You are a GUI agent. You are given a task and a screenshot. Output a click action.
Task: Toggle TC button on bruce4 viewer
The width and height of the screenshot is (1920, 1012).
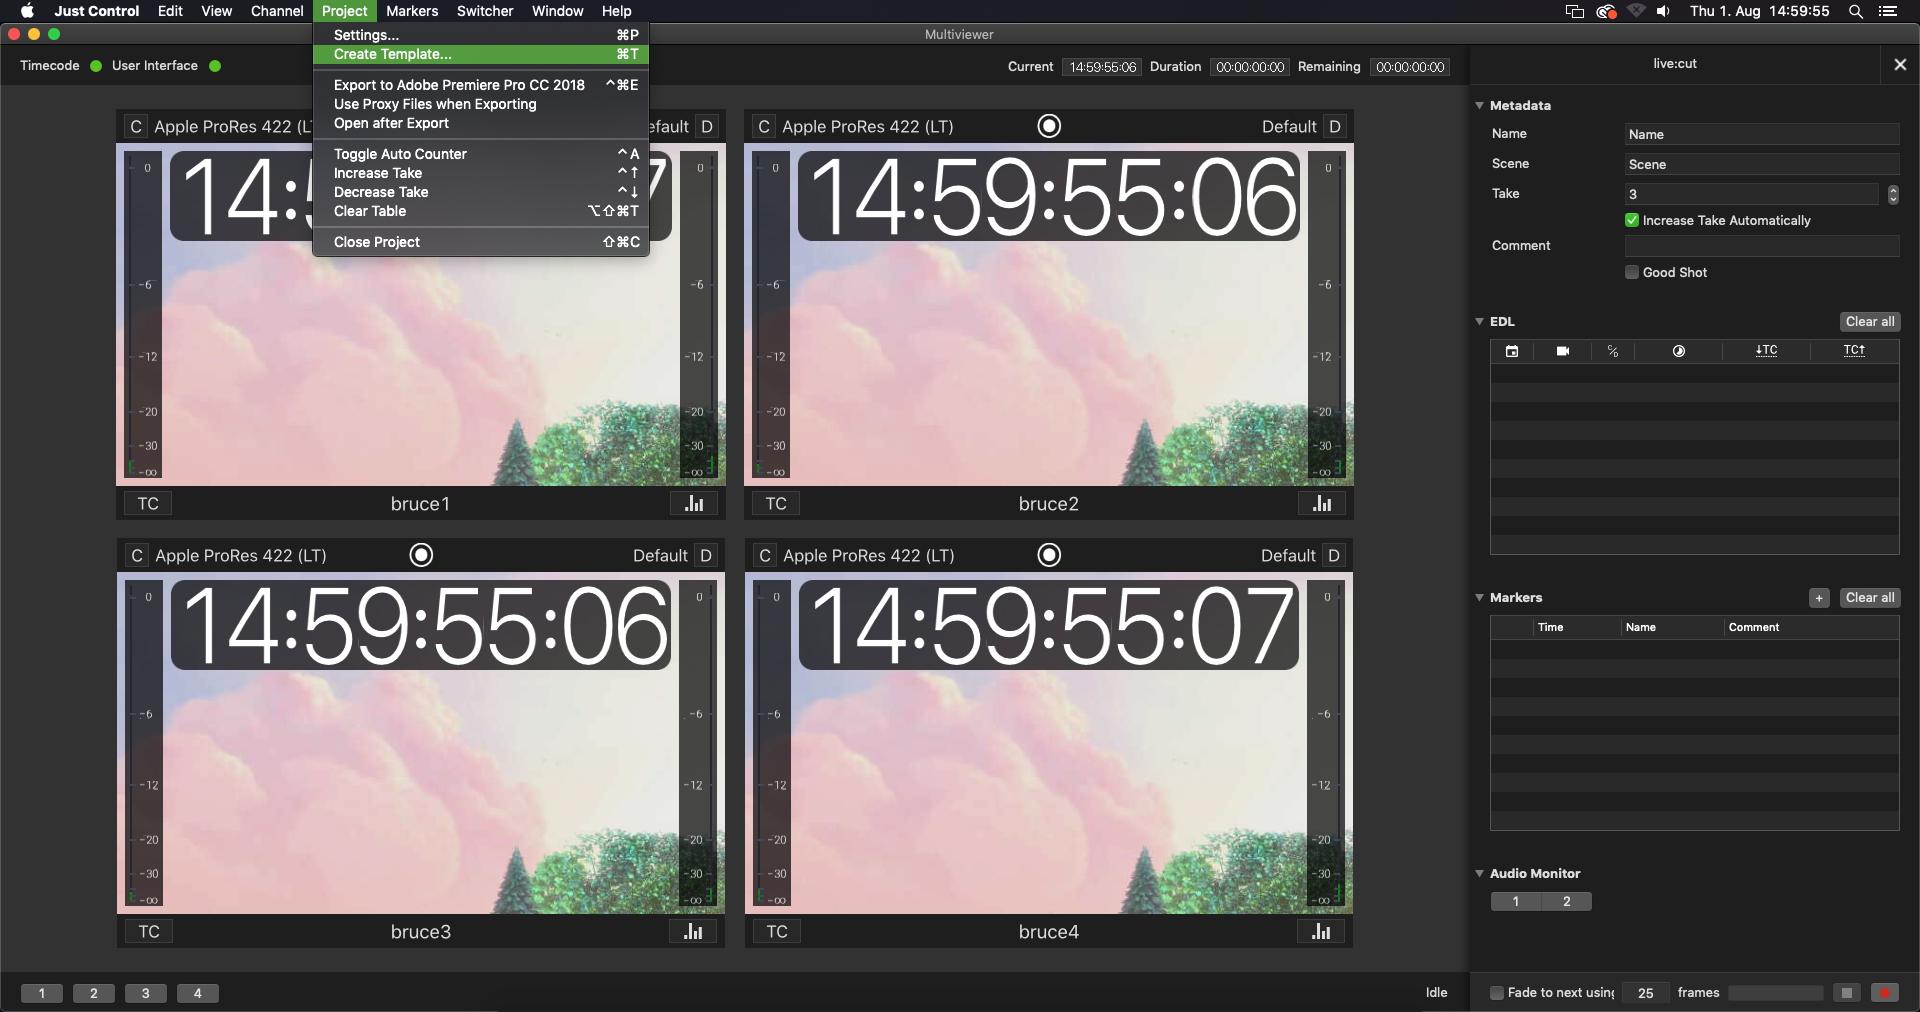click(777, 931)
